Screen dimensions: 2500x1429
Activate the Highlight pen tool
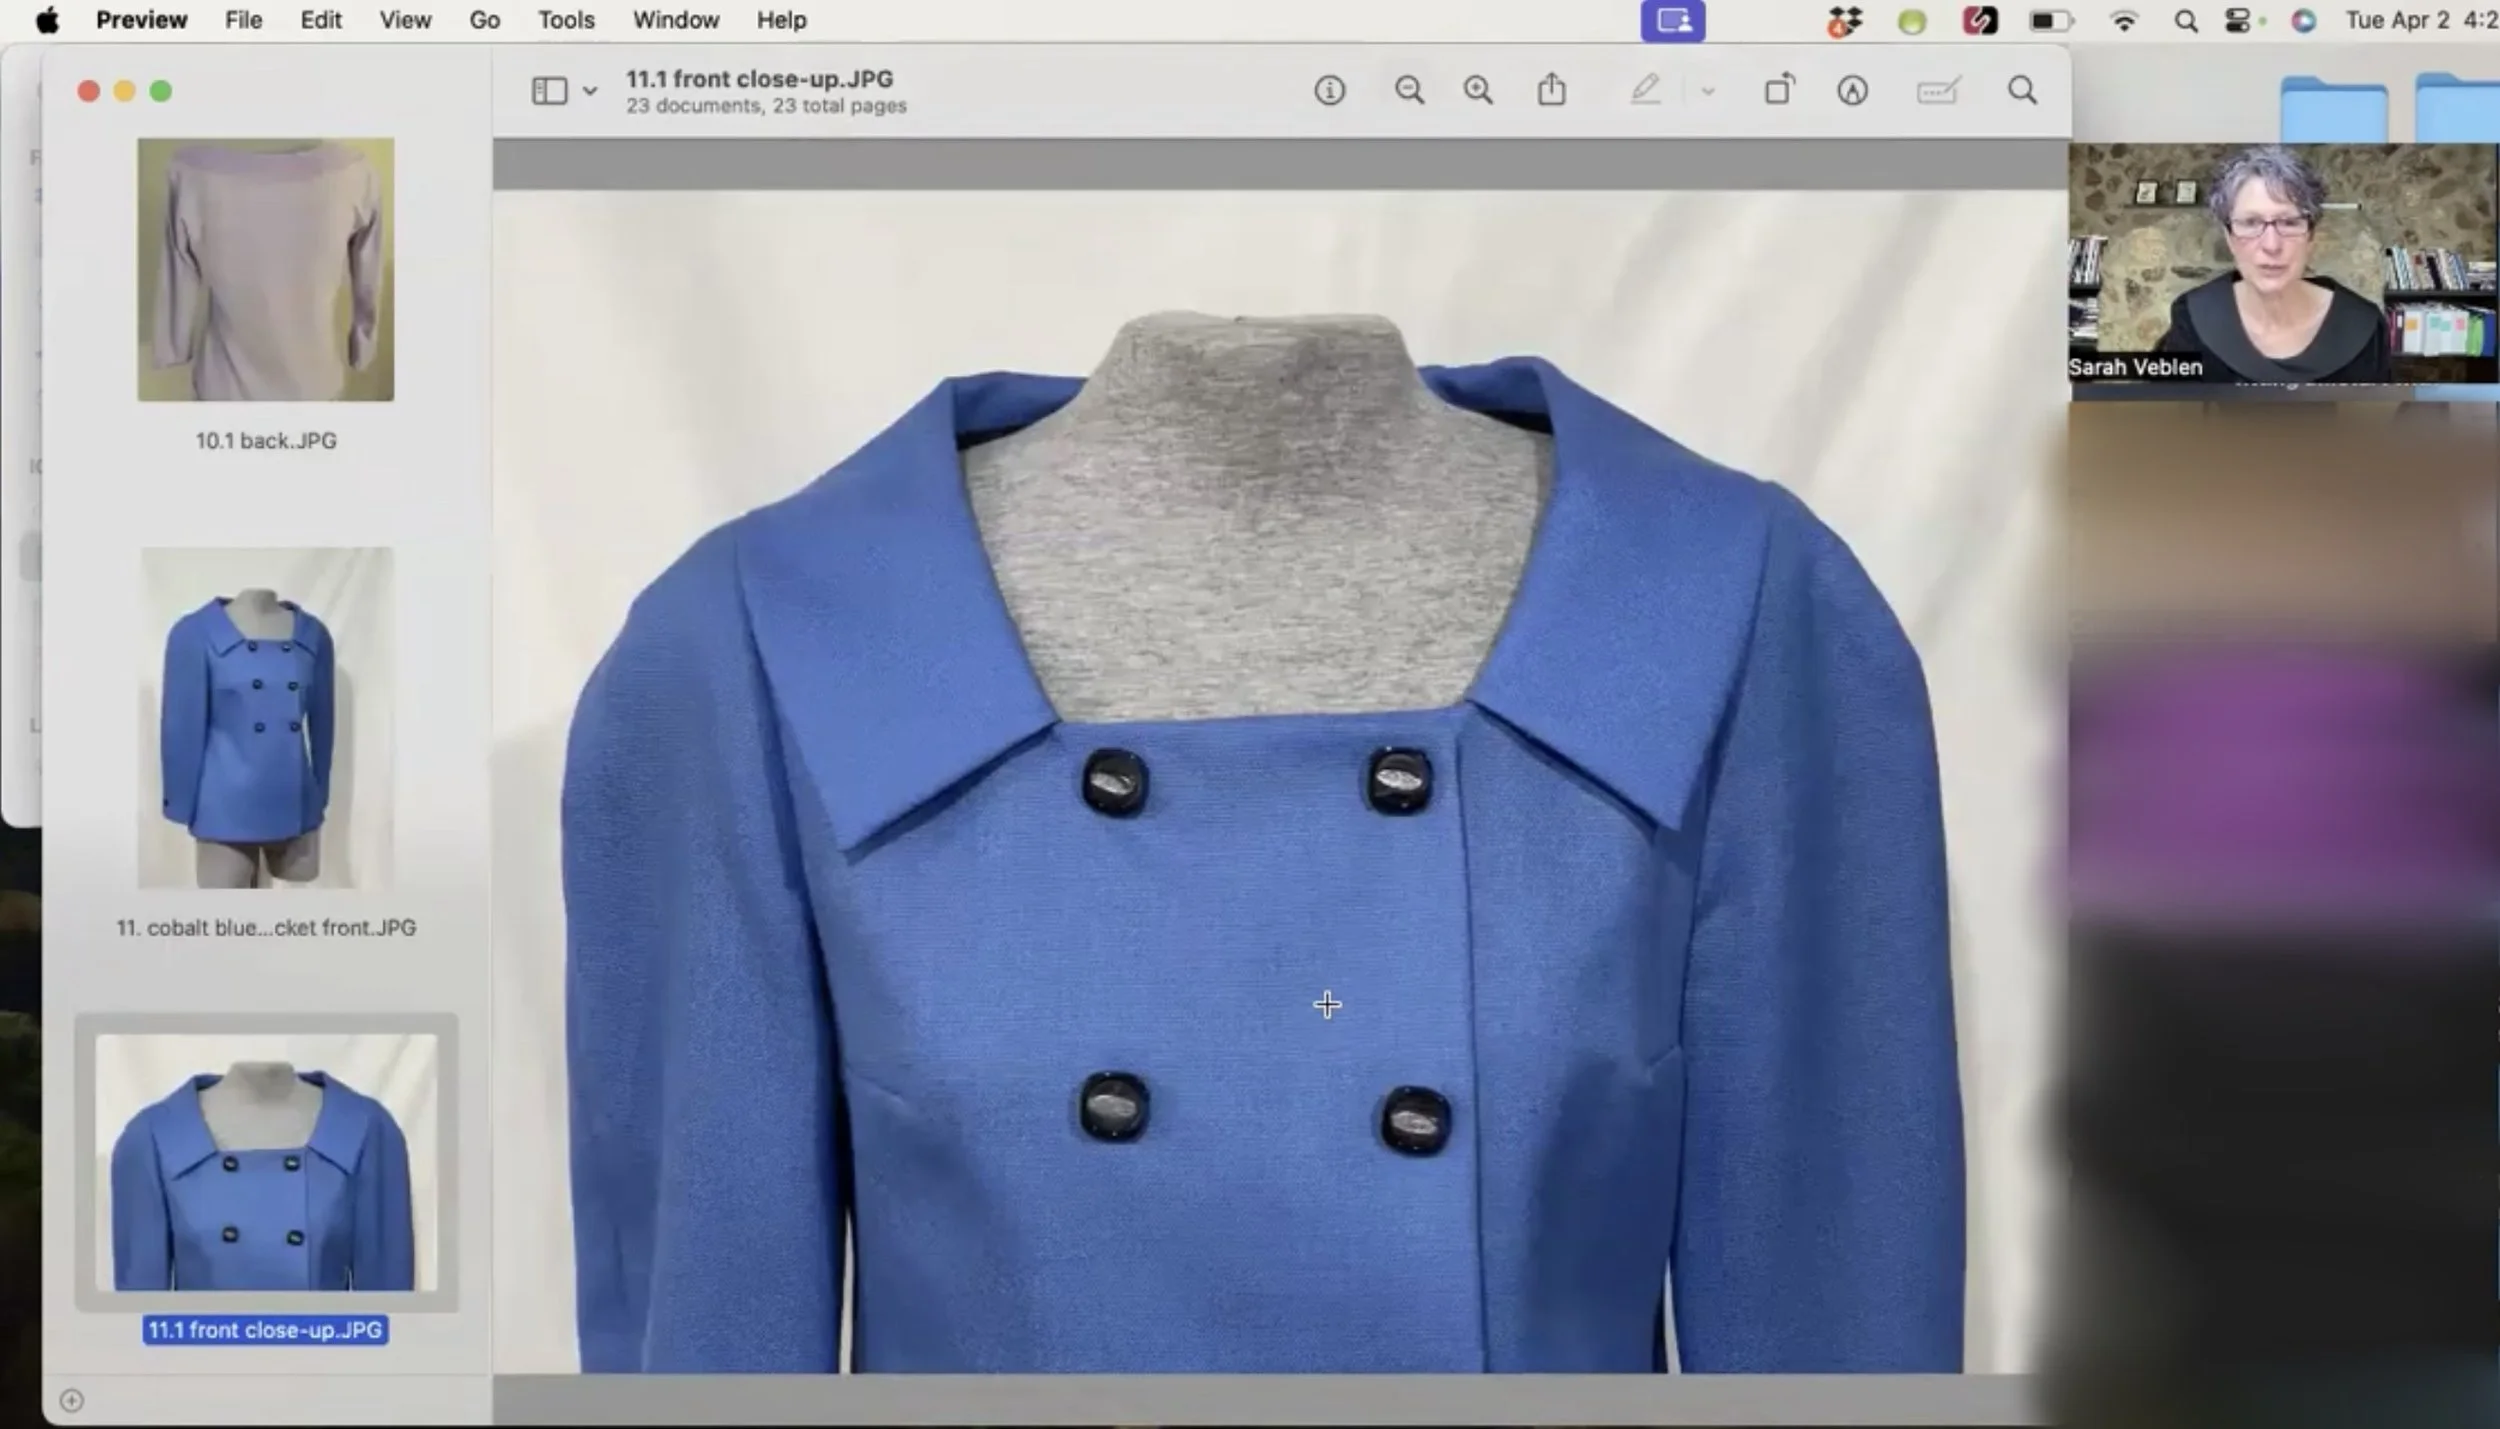point(1645,91)
